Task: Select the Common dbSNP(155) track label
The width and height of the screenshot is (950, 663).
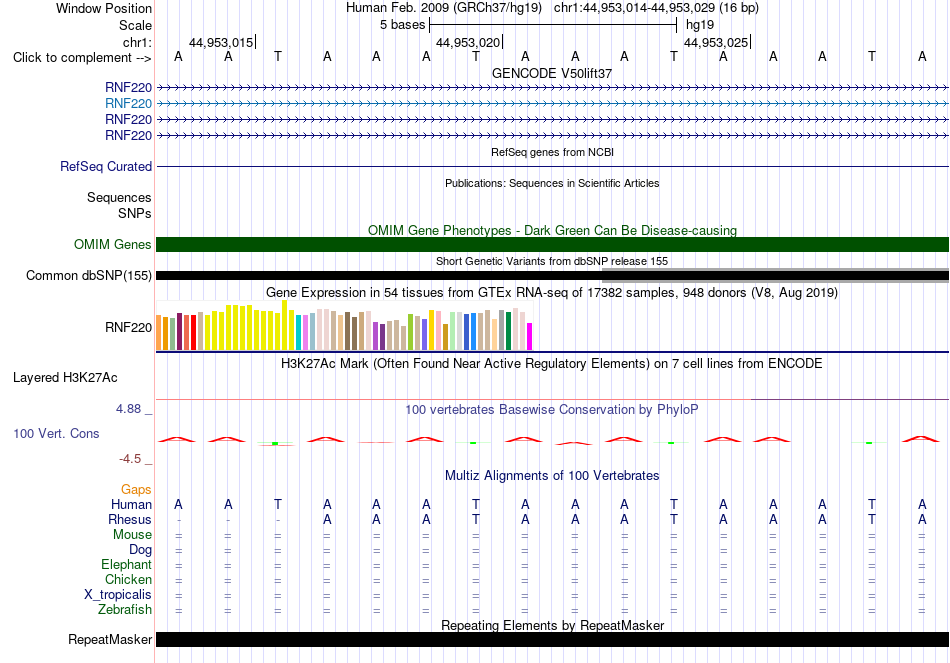Action: click(x=88, y=275)
